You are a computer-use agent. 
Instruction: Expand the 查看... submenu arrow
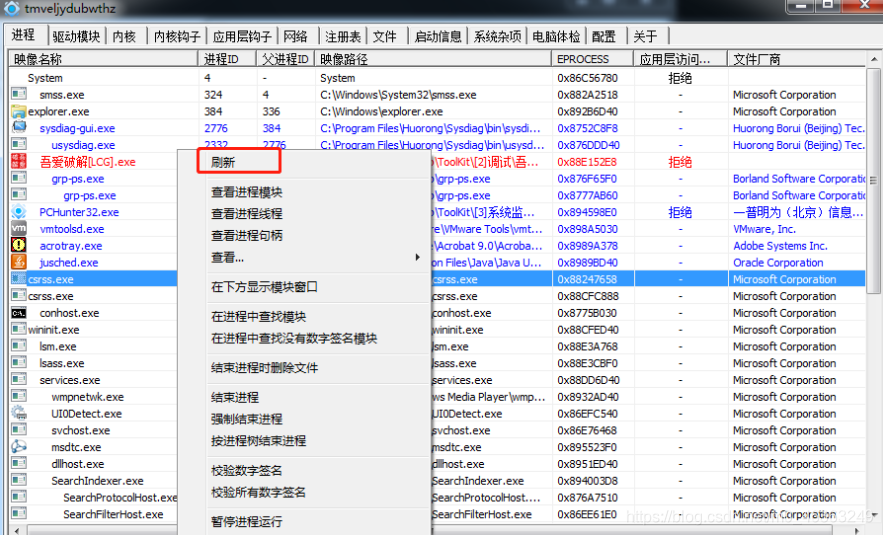pos(417,257)
